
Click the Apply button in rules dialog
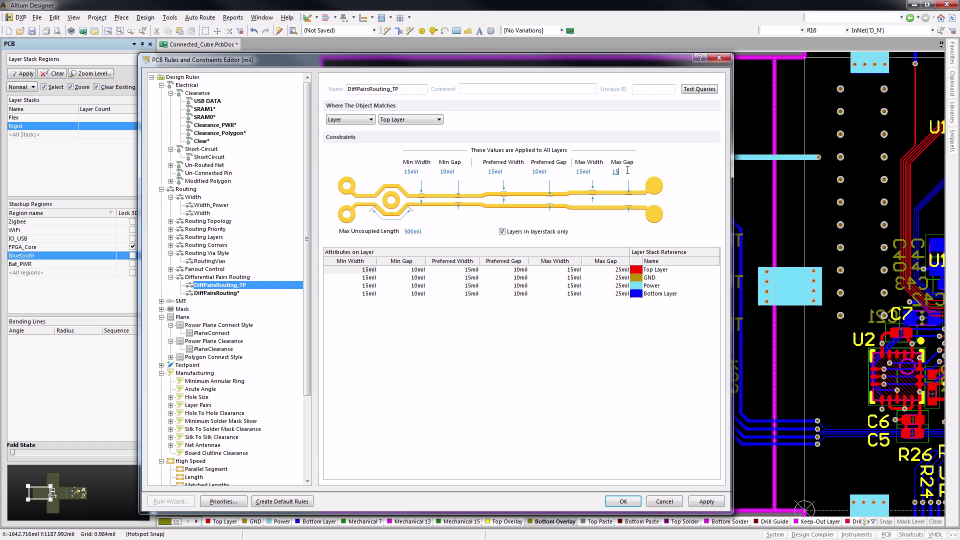pos(707,501)
